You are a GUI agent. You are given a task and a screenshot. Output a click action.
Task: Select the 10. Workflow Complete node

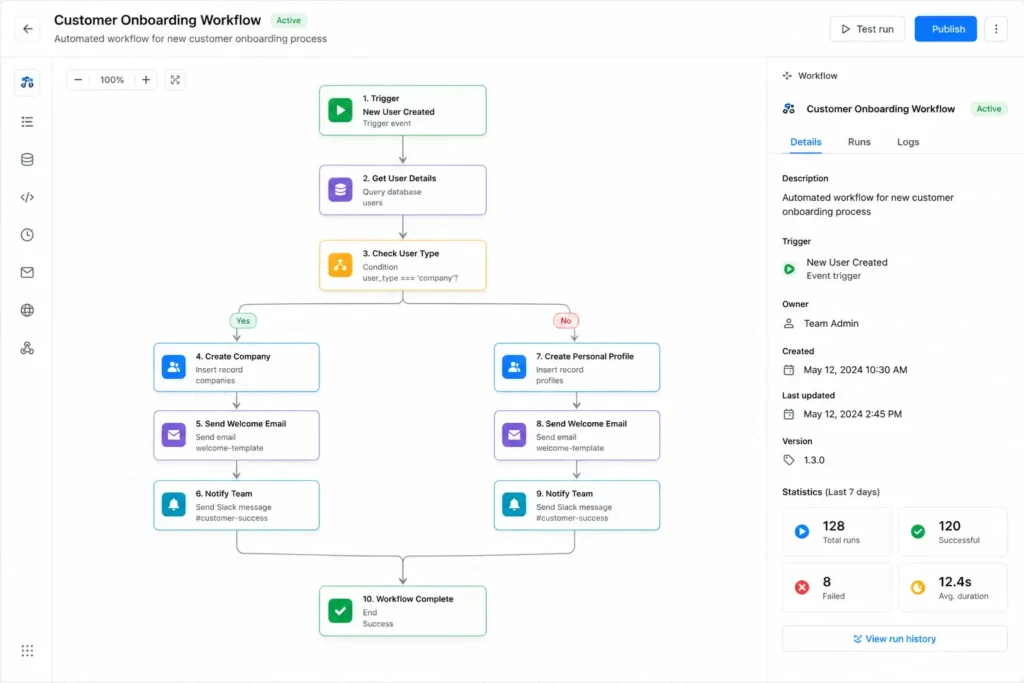click(x=403, y=611)
